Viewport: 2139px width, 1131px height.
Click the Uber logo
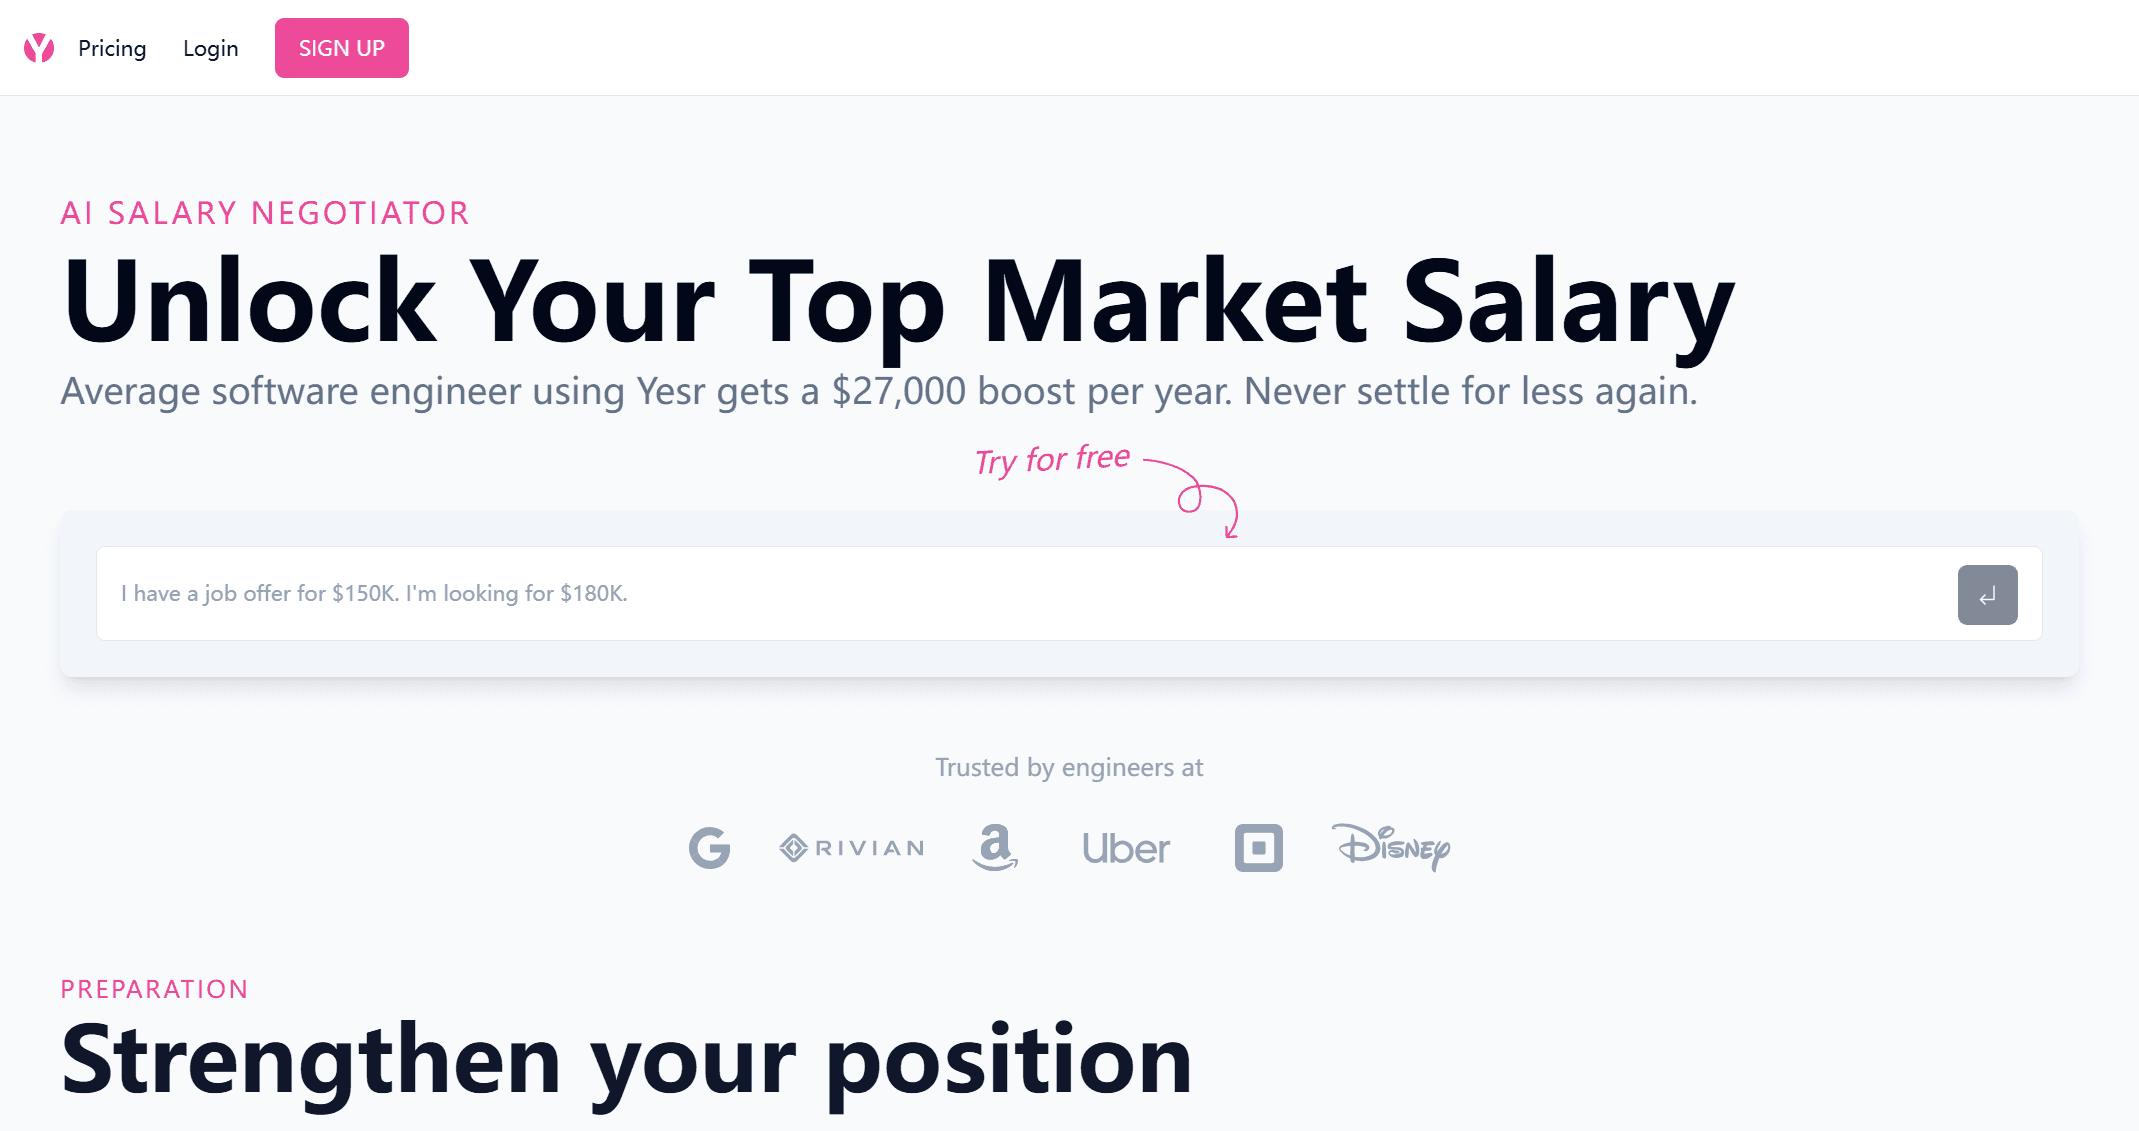point(1125,849)
